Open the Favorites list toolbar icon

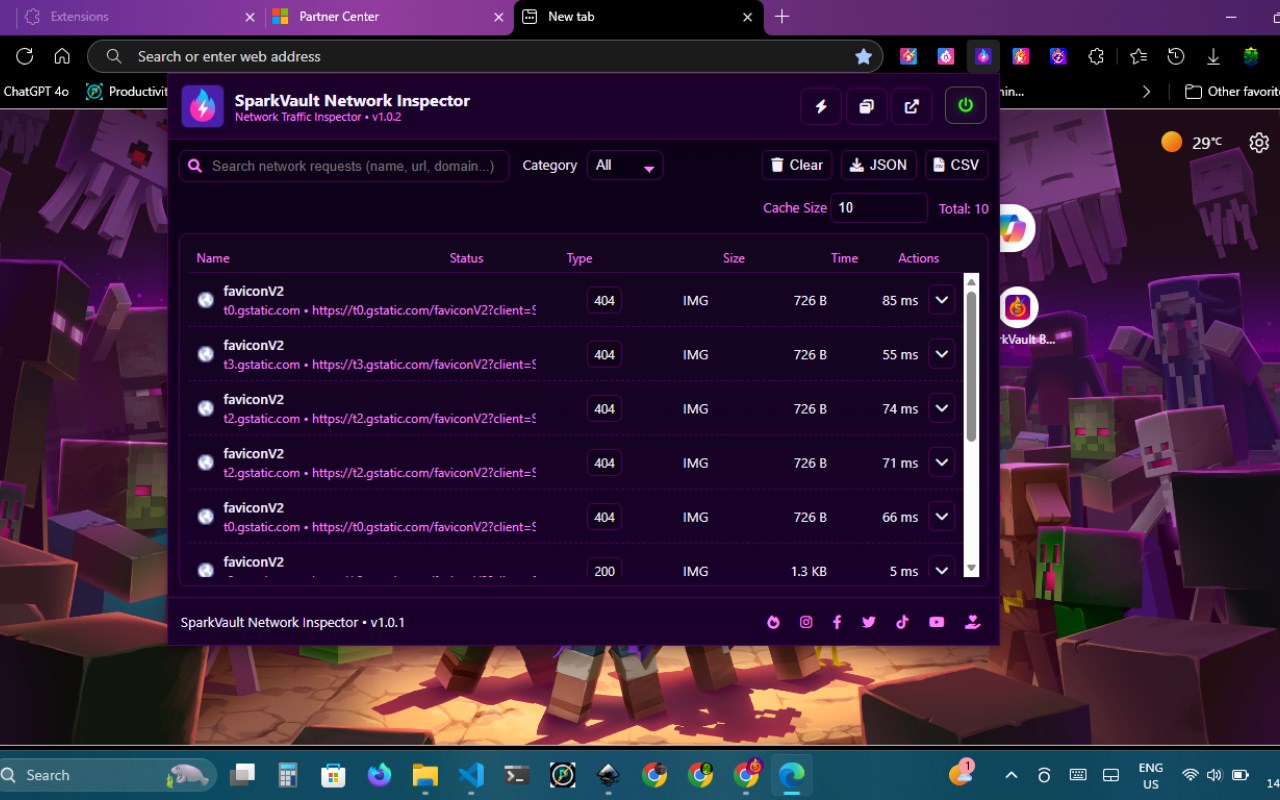[1139, 57]
